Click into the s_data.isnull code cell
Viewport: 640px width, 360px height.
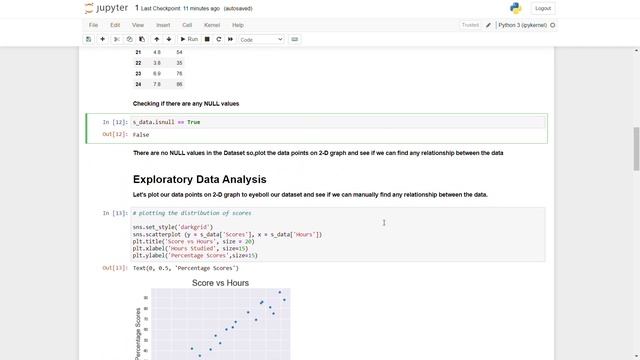point(338,122)
